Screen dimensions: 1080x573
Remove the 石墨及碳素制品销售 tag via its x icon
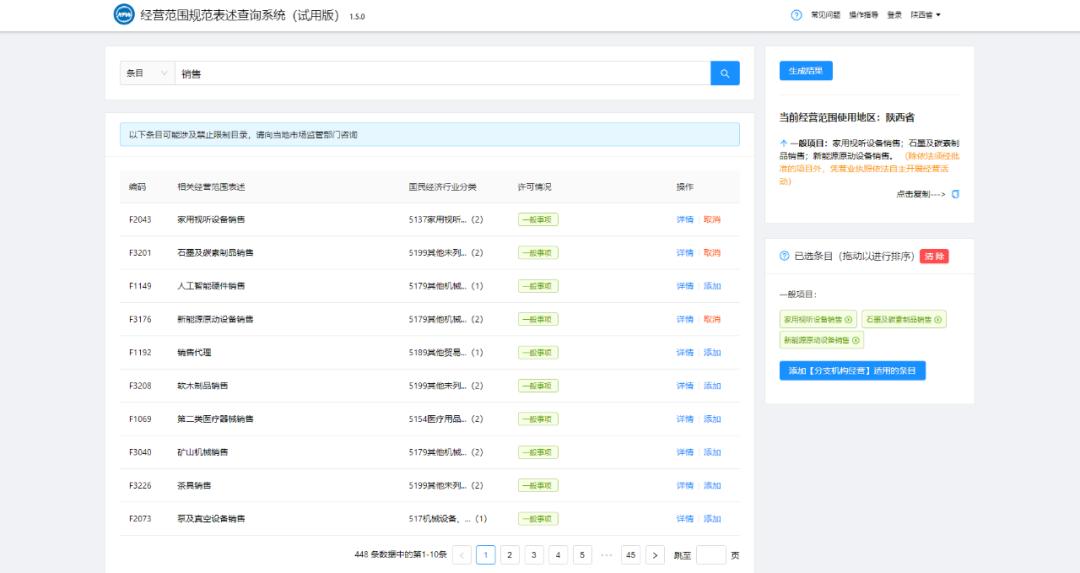pyautogui.click(x=938, y=320)
